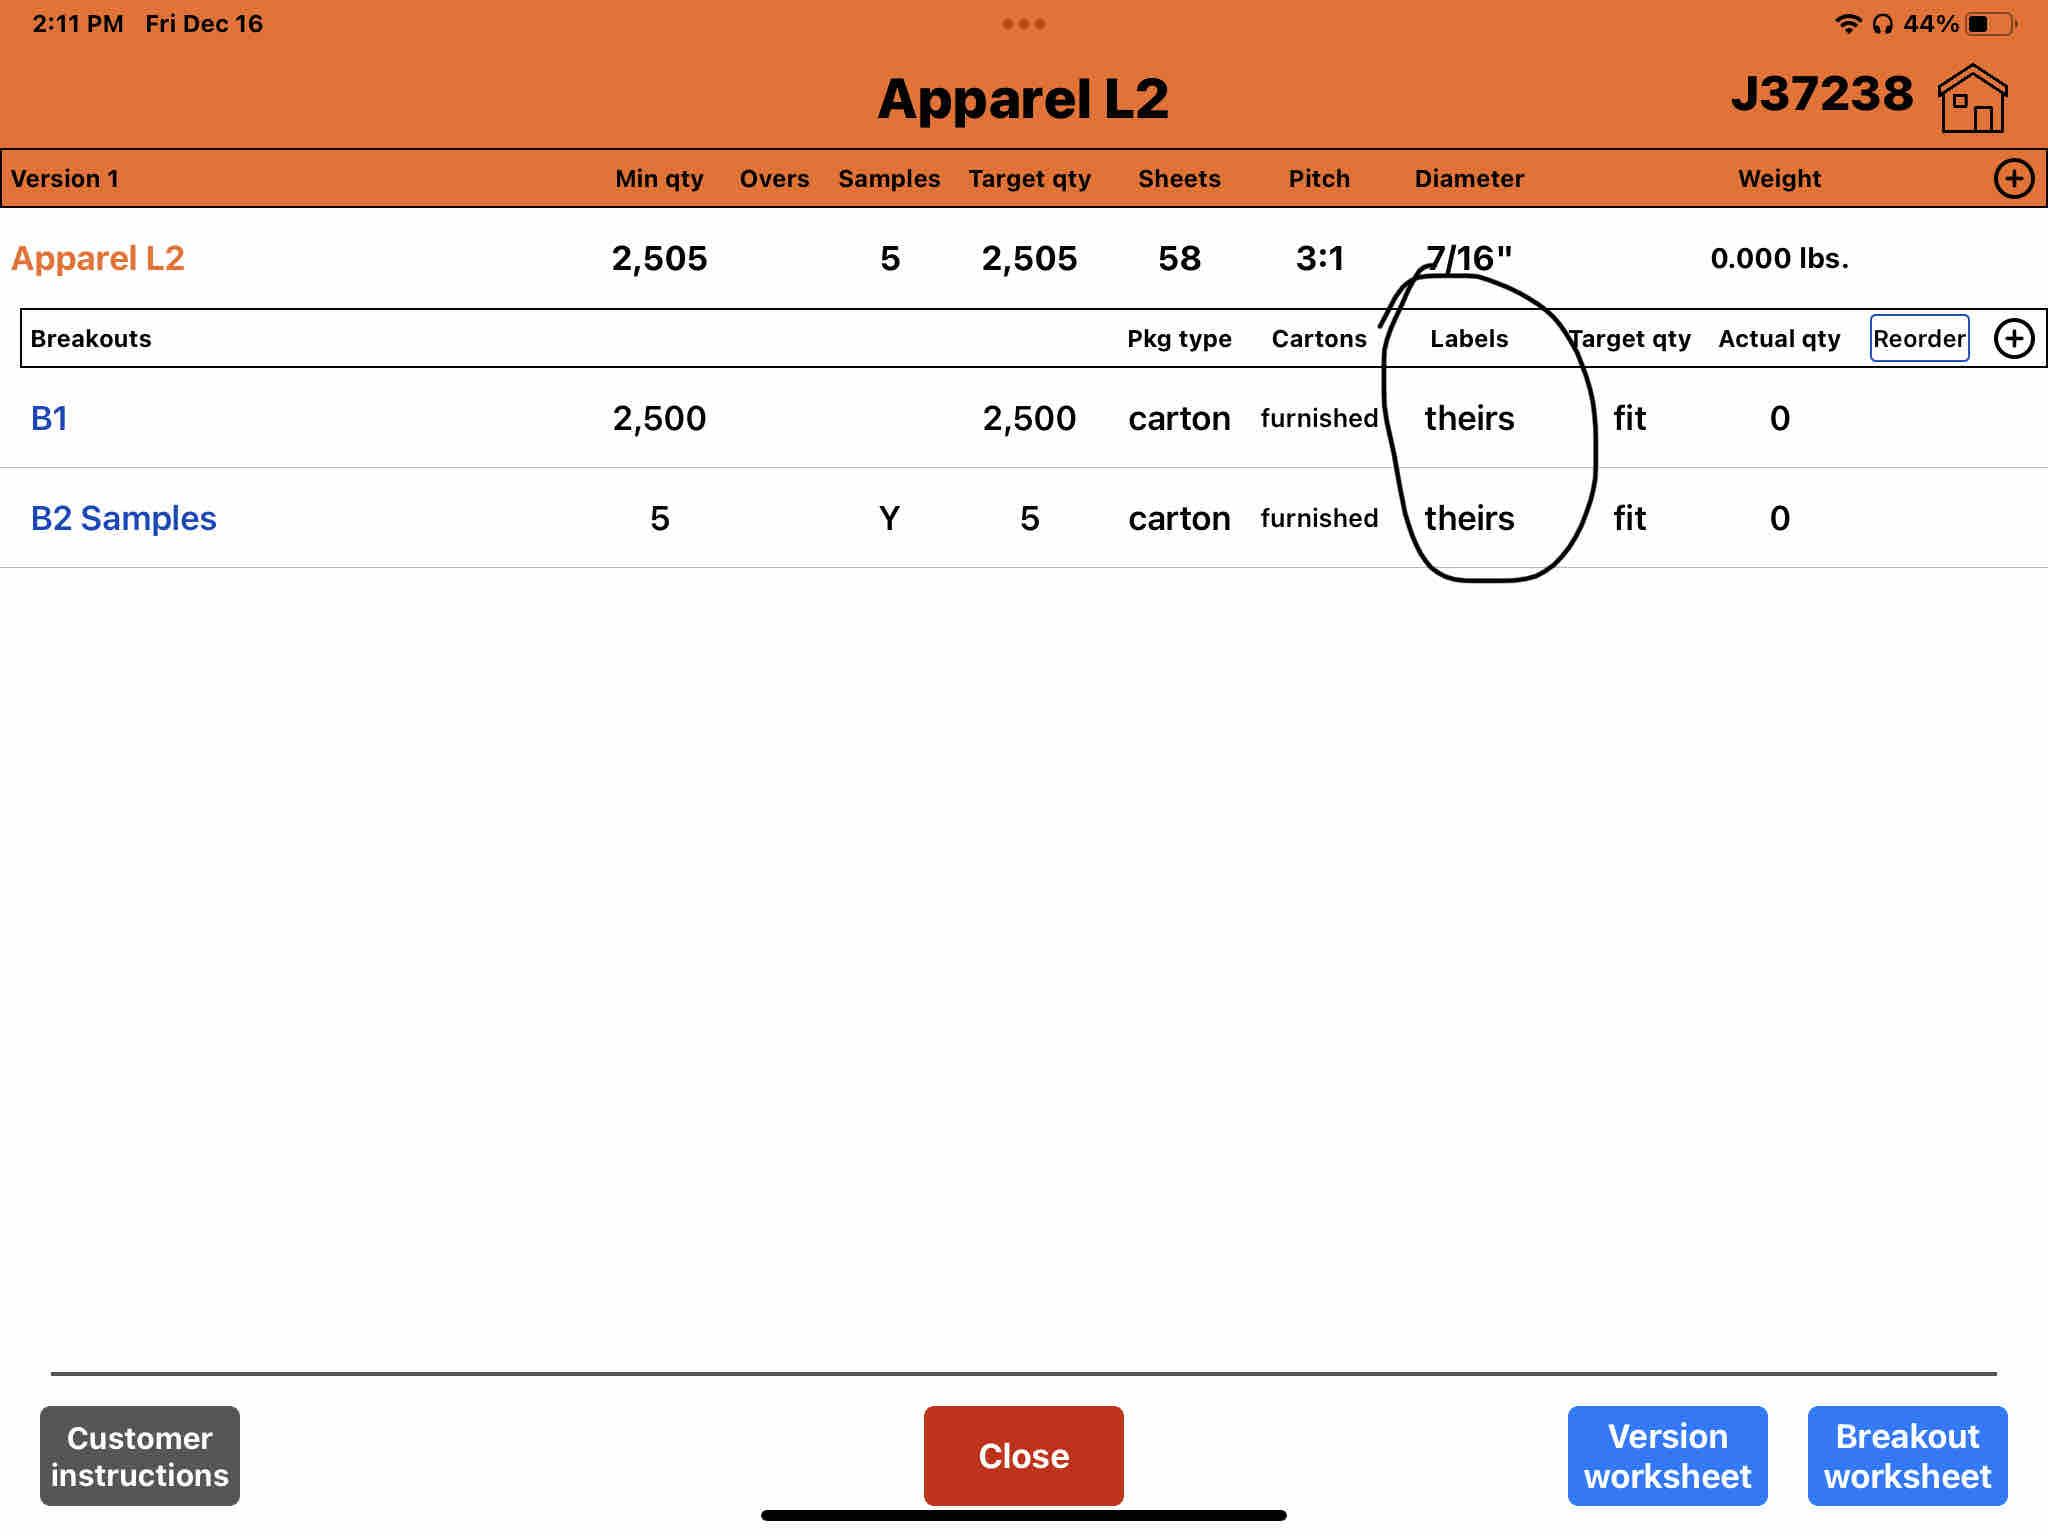Open the Breakout worksheet
2048x1536 pixels.
(x=1907, y=1455)
